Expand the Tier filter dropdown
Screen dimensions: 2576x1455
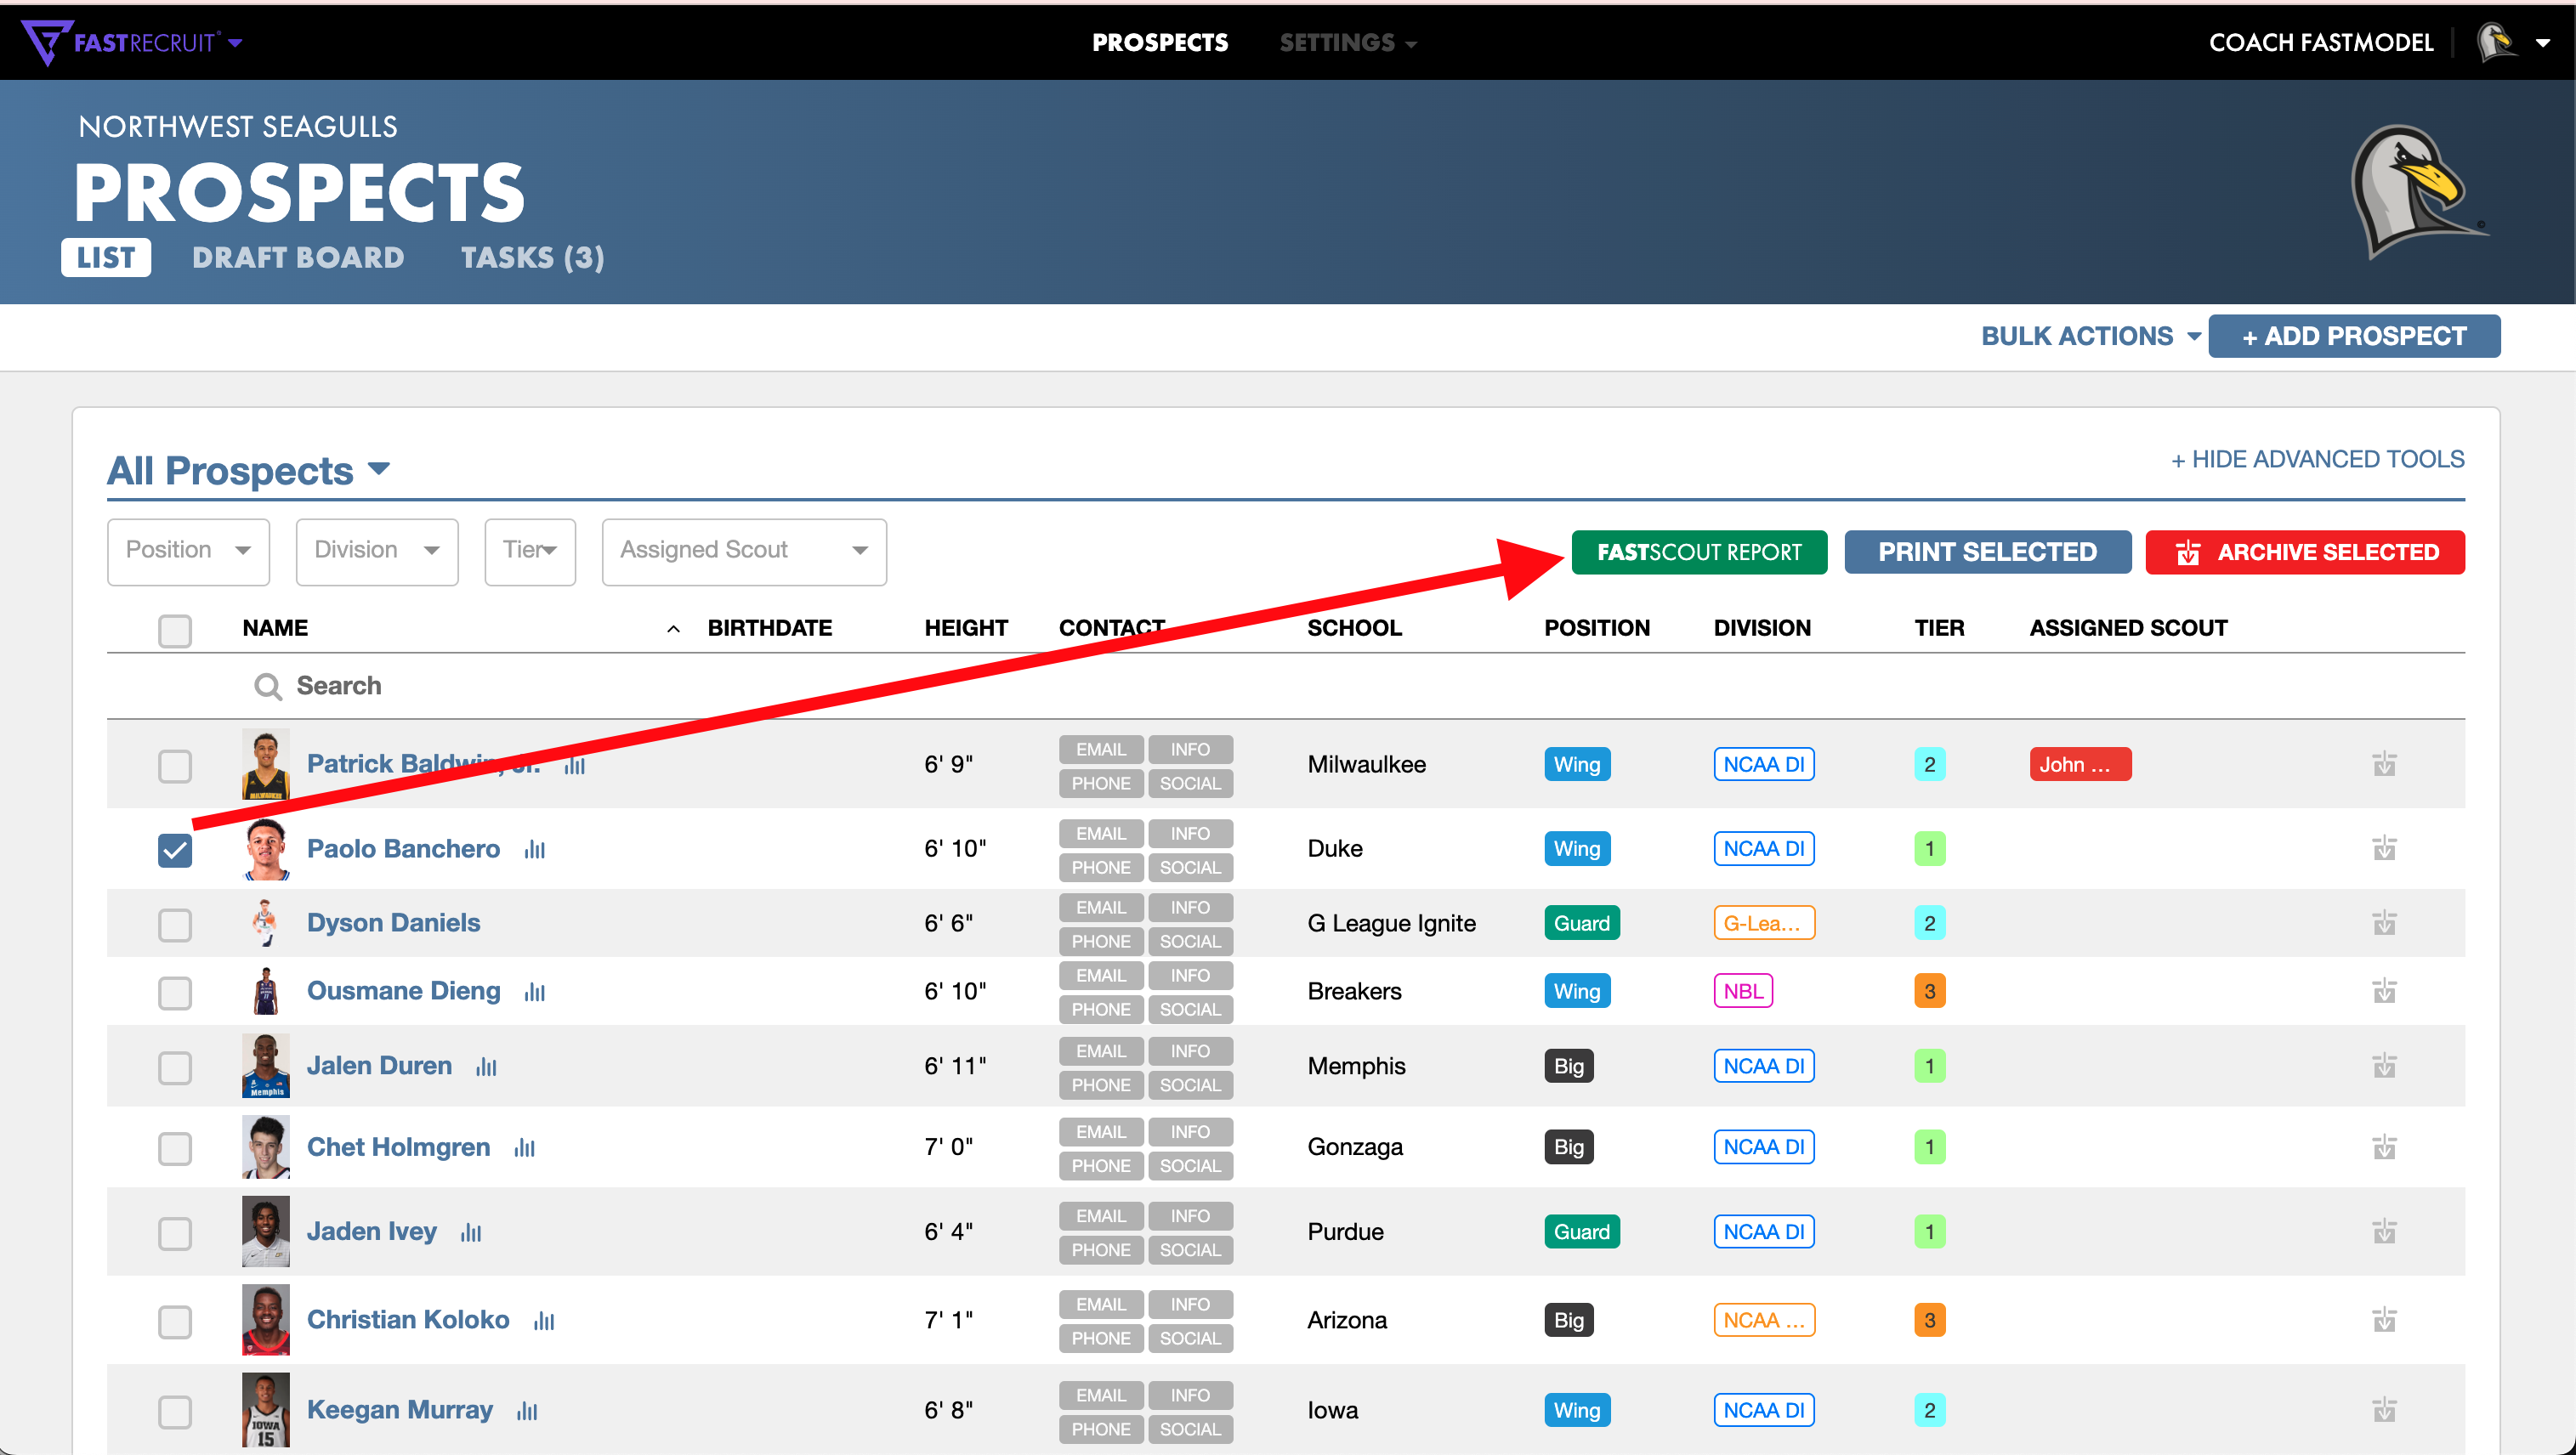[x=530, y=551]
